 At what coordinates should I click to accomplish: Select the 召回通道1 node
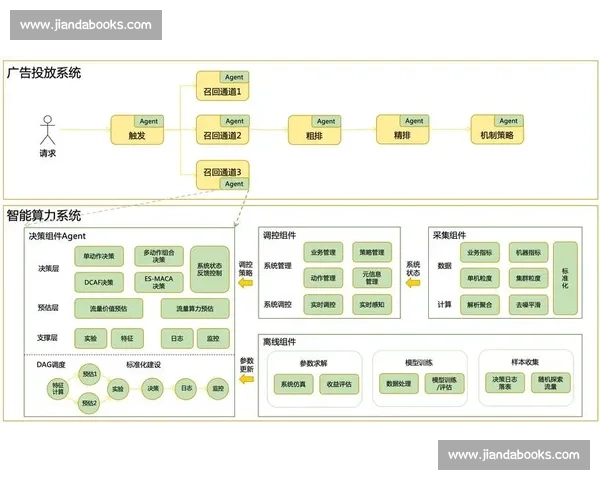tap(223, 86)
